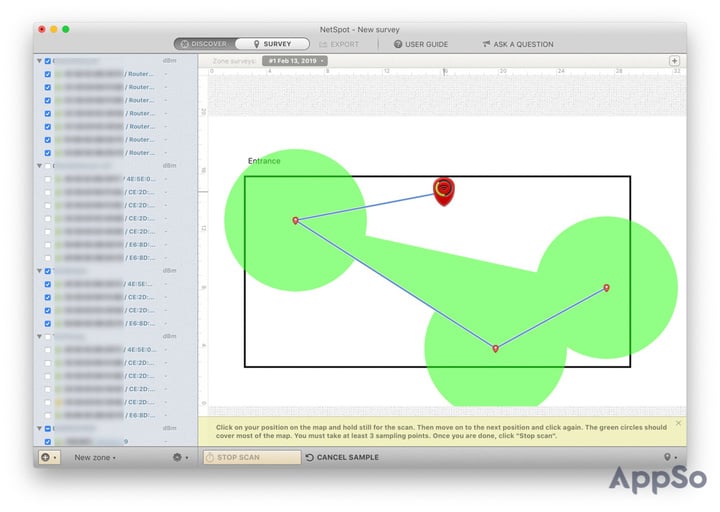This screenshot has height=512, width=720.
Task: Collapse the second network group triangle
Action: 39,166
